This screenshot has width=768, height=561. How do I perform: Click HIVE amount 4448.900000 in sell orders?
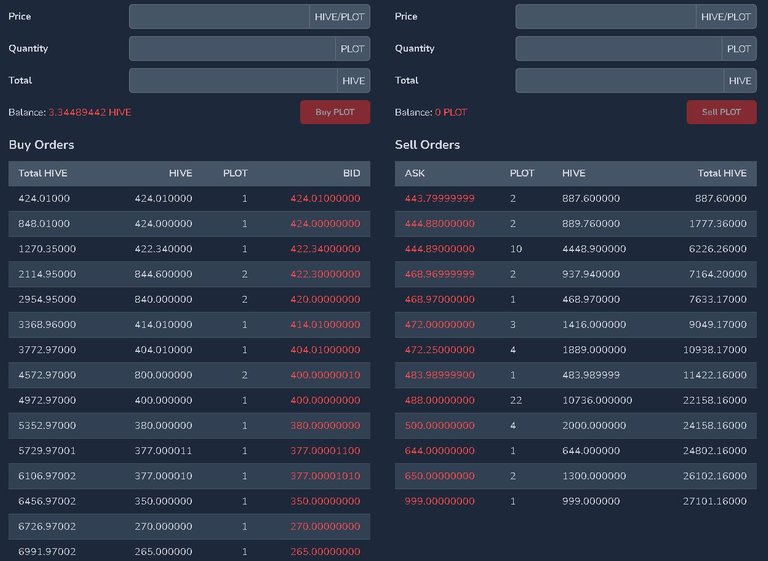click(594, 249)
